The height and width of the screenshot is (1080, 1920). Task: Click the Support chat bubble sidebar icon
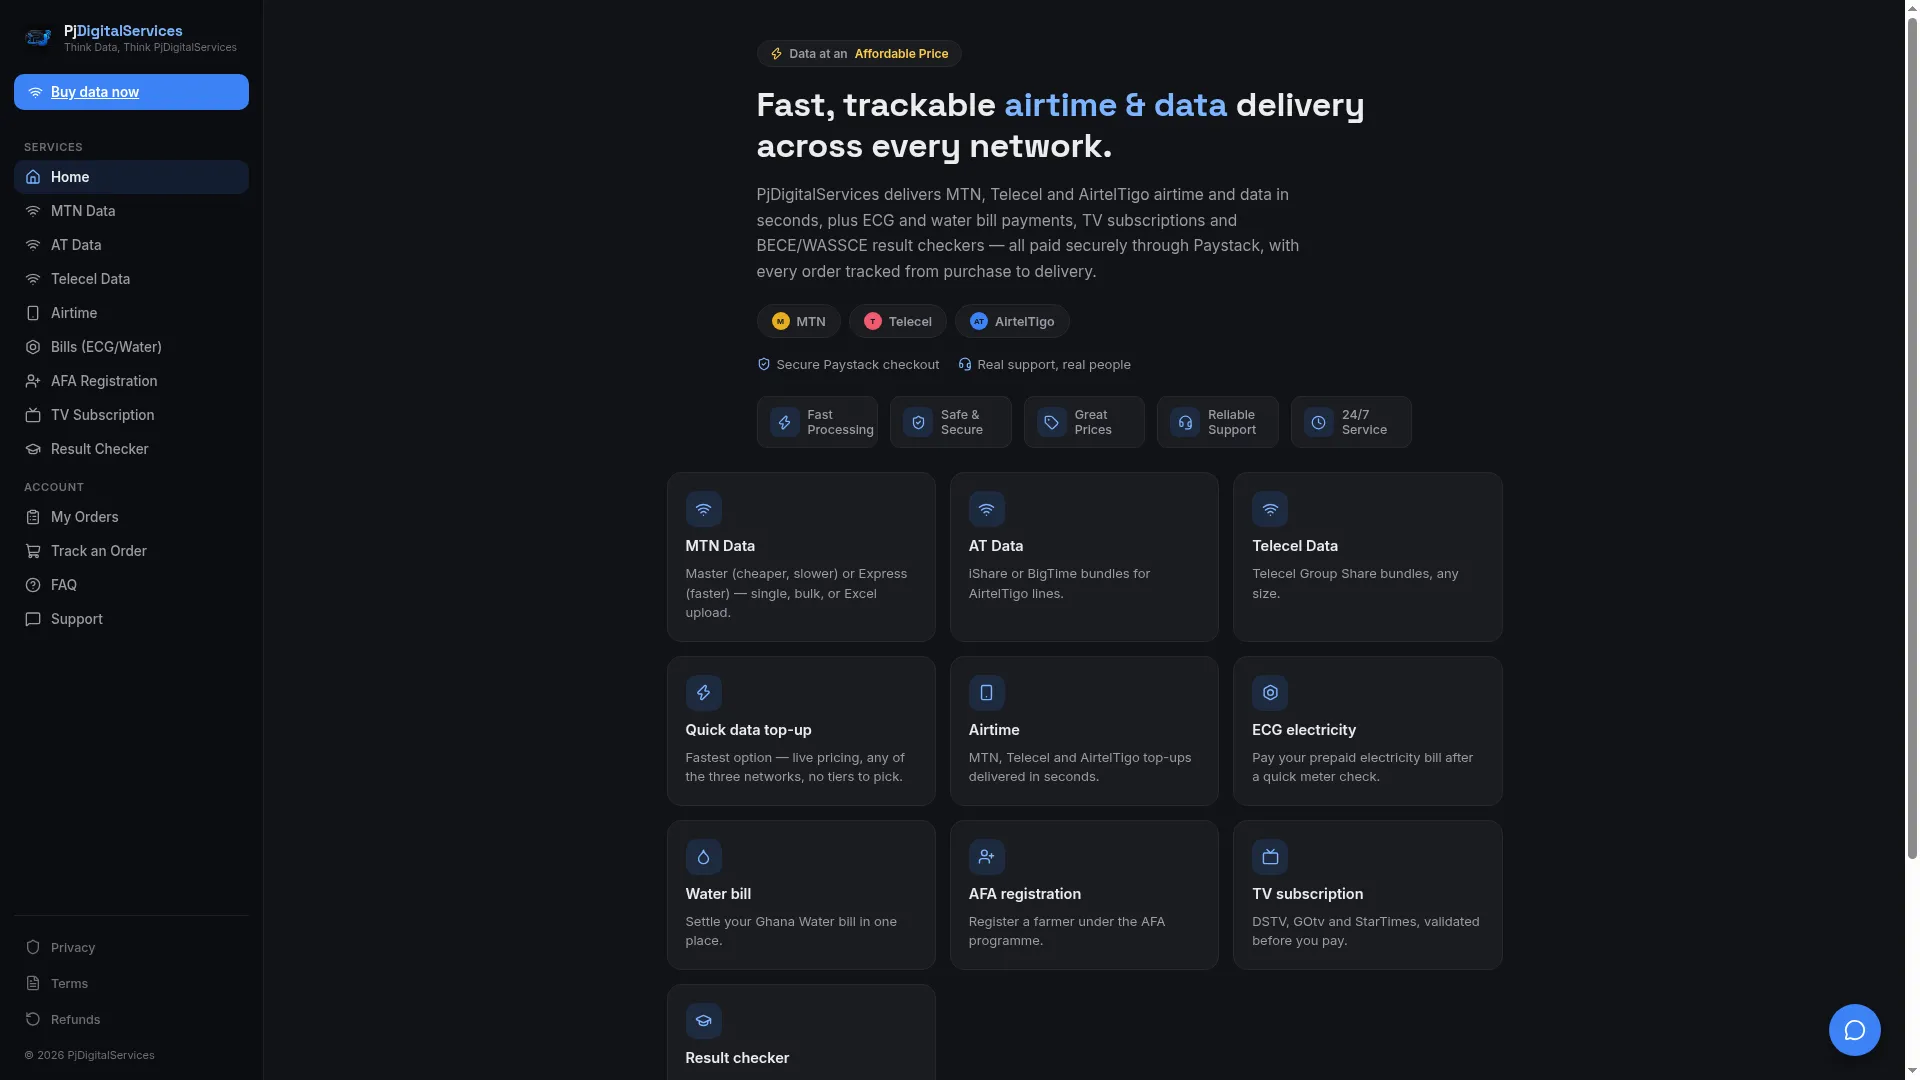(x=33, y=619)
